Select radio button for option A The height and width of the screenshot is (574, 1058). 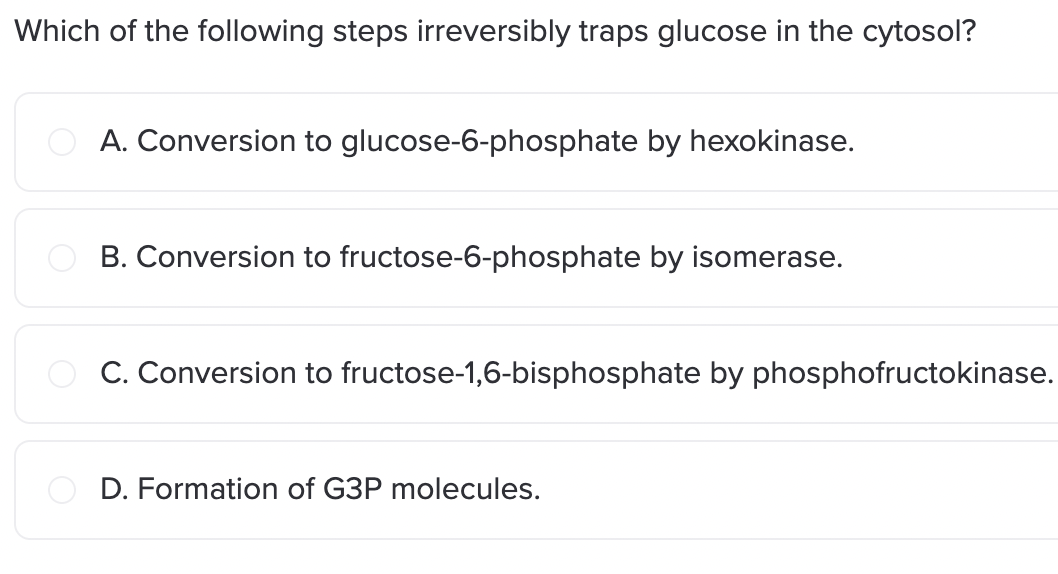(x=62, y=142)
